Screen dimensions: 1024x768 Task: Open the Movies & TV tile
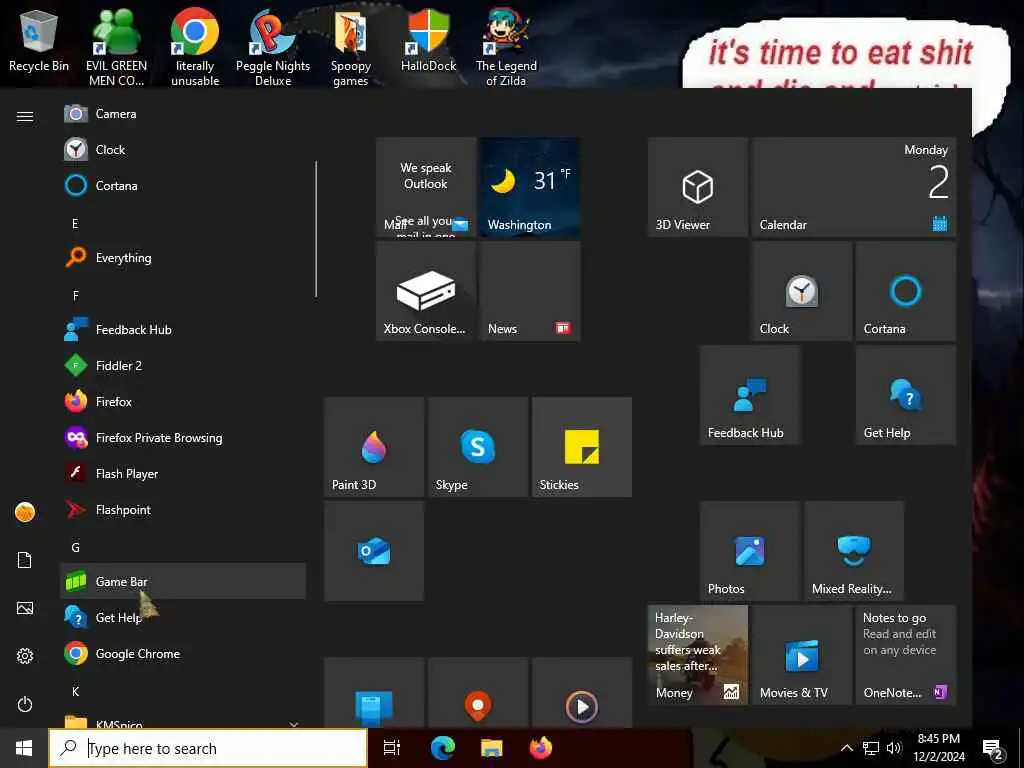801,654
